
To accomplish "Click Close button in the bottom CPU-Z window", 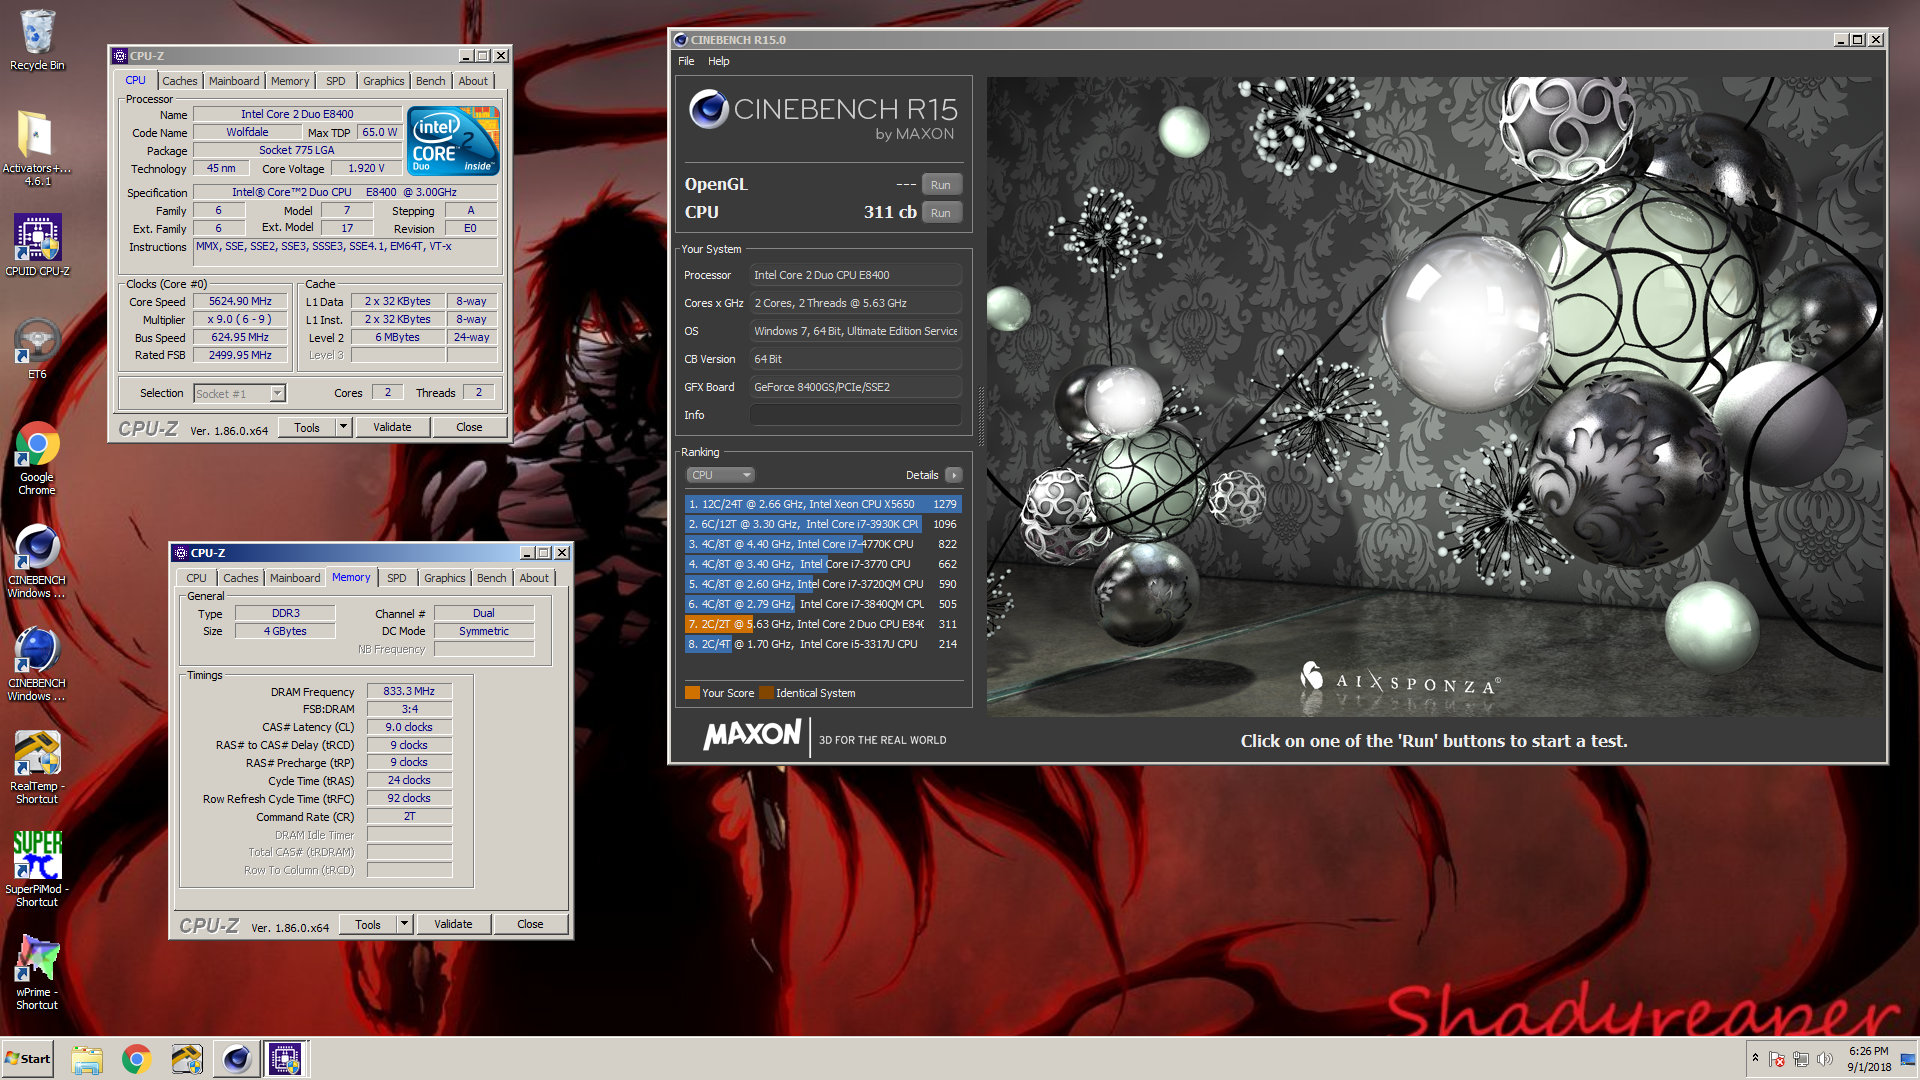I will coord(530,924).
